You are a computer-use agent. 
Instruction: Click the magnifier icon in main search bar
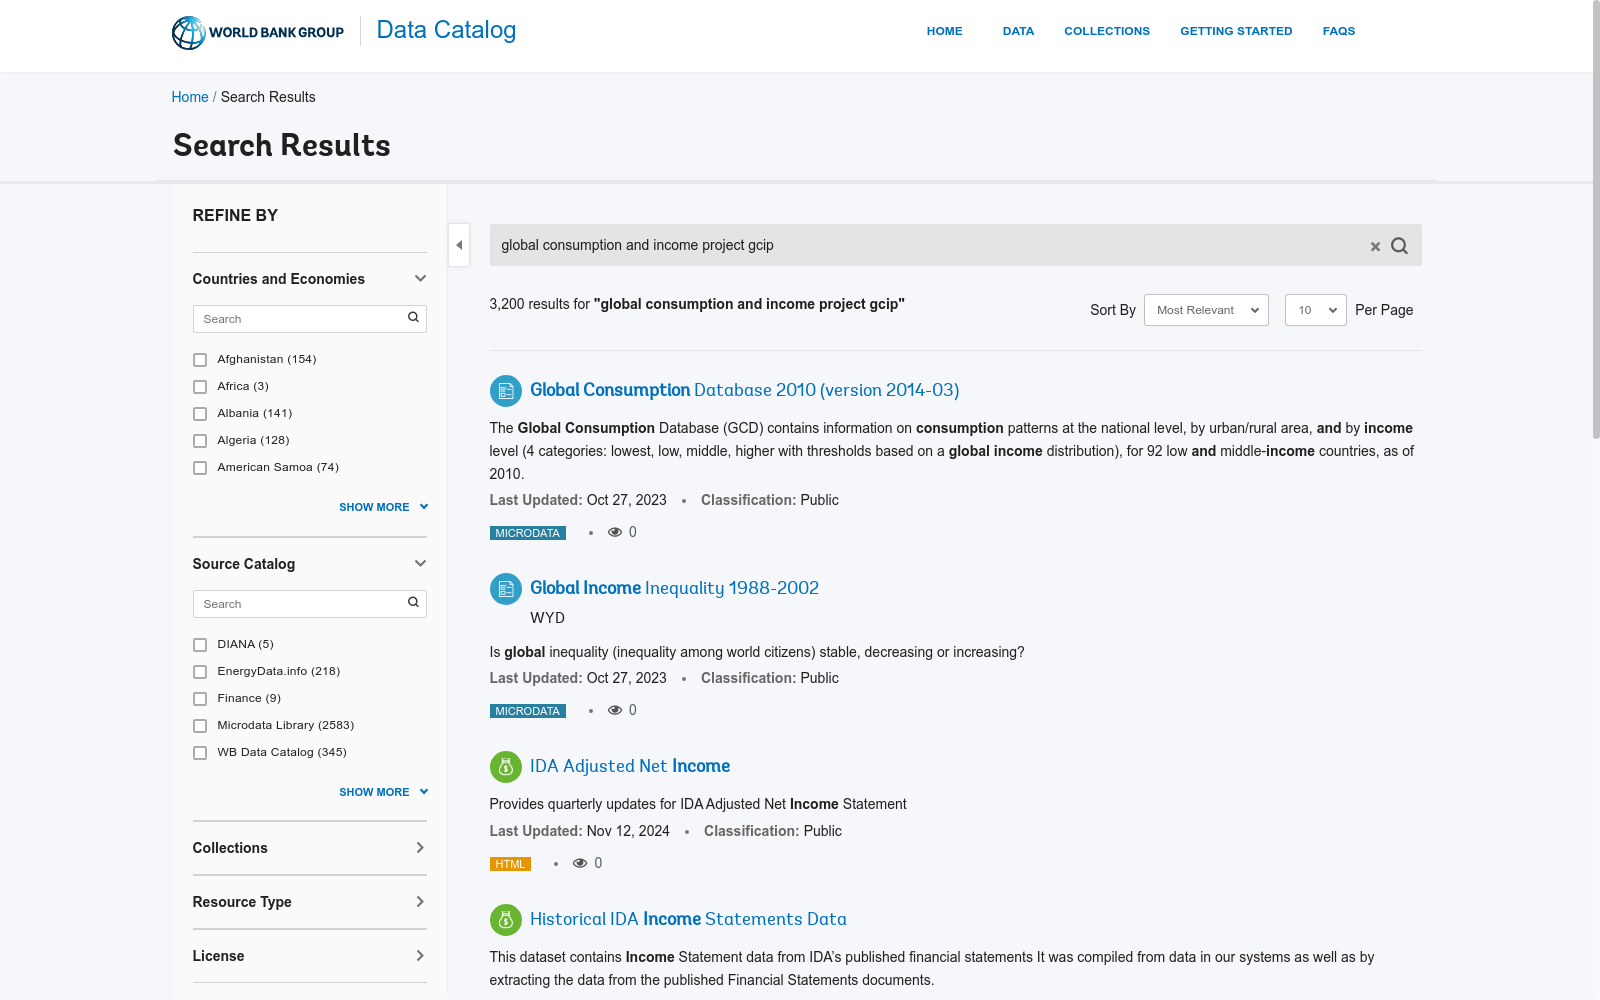tap(1399, 246)
